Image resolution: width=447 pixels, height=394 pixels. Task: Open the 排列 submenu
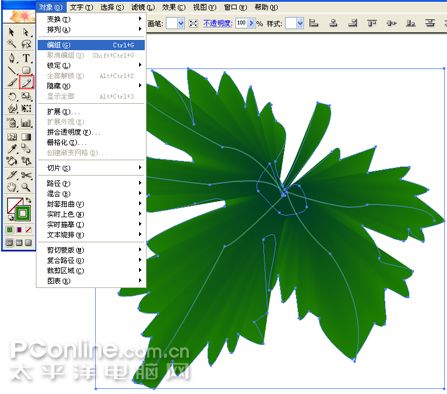(x=91, y=30)
